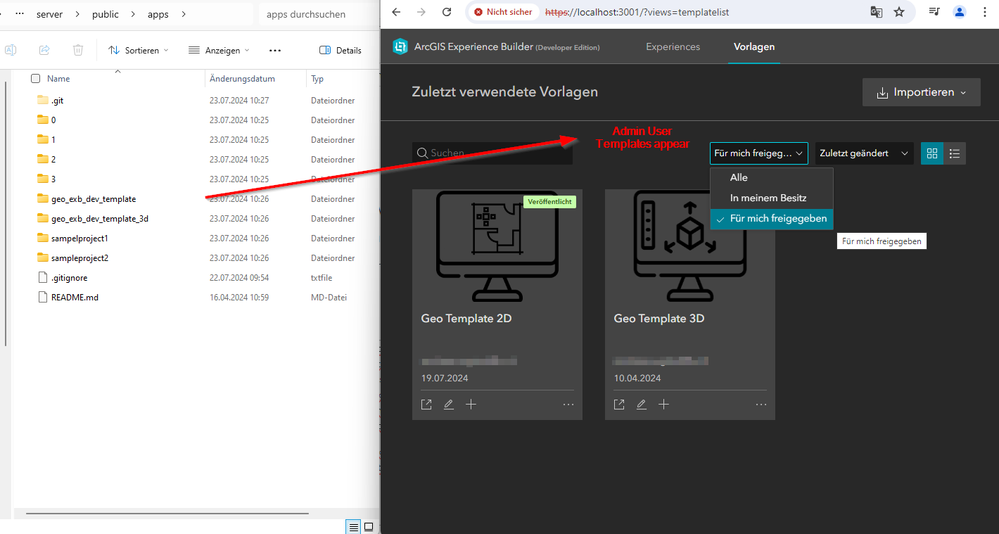Switch to the Experiences tab
The image size is (999, 534).
(673, 47)
